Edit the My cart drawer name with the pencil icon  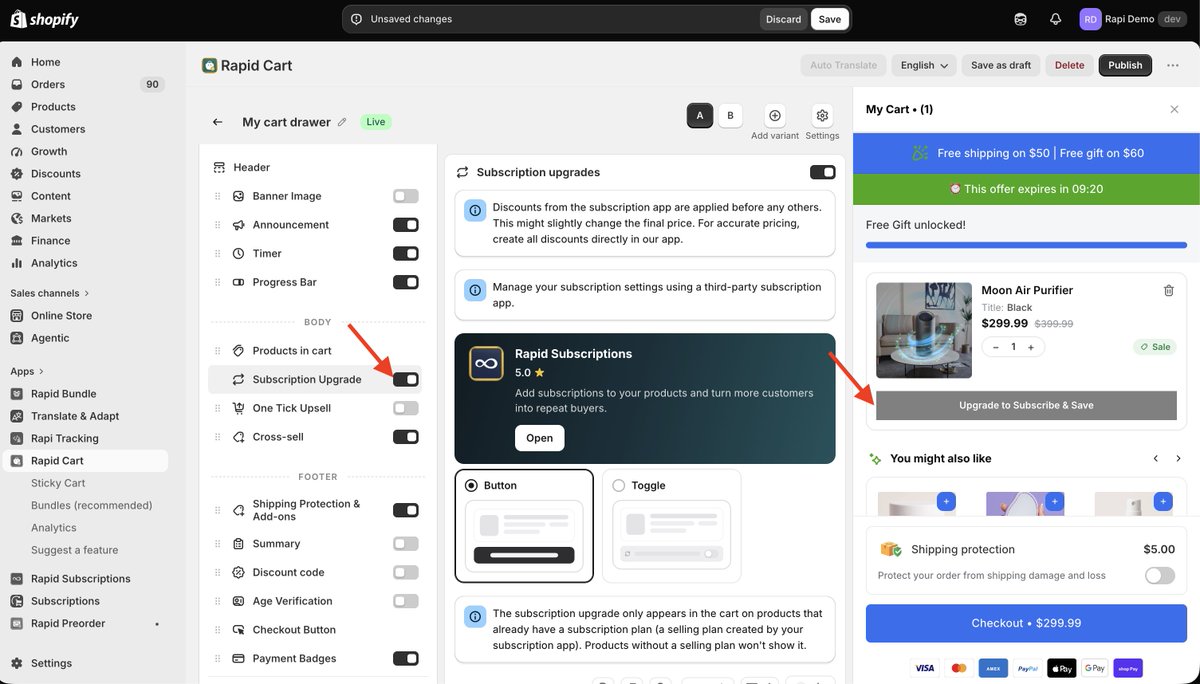click(342, 122)
